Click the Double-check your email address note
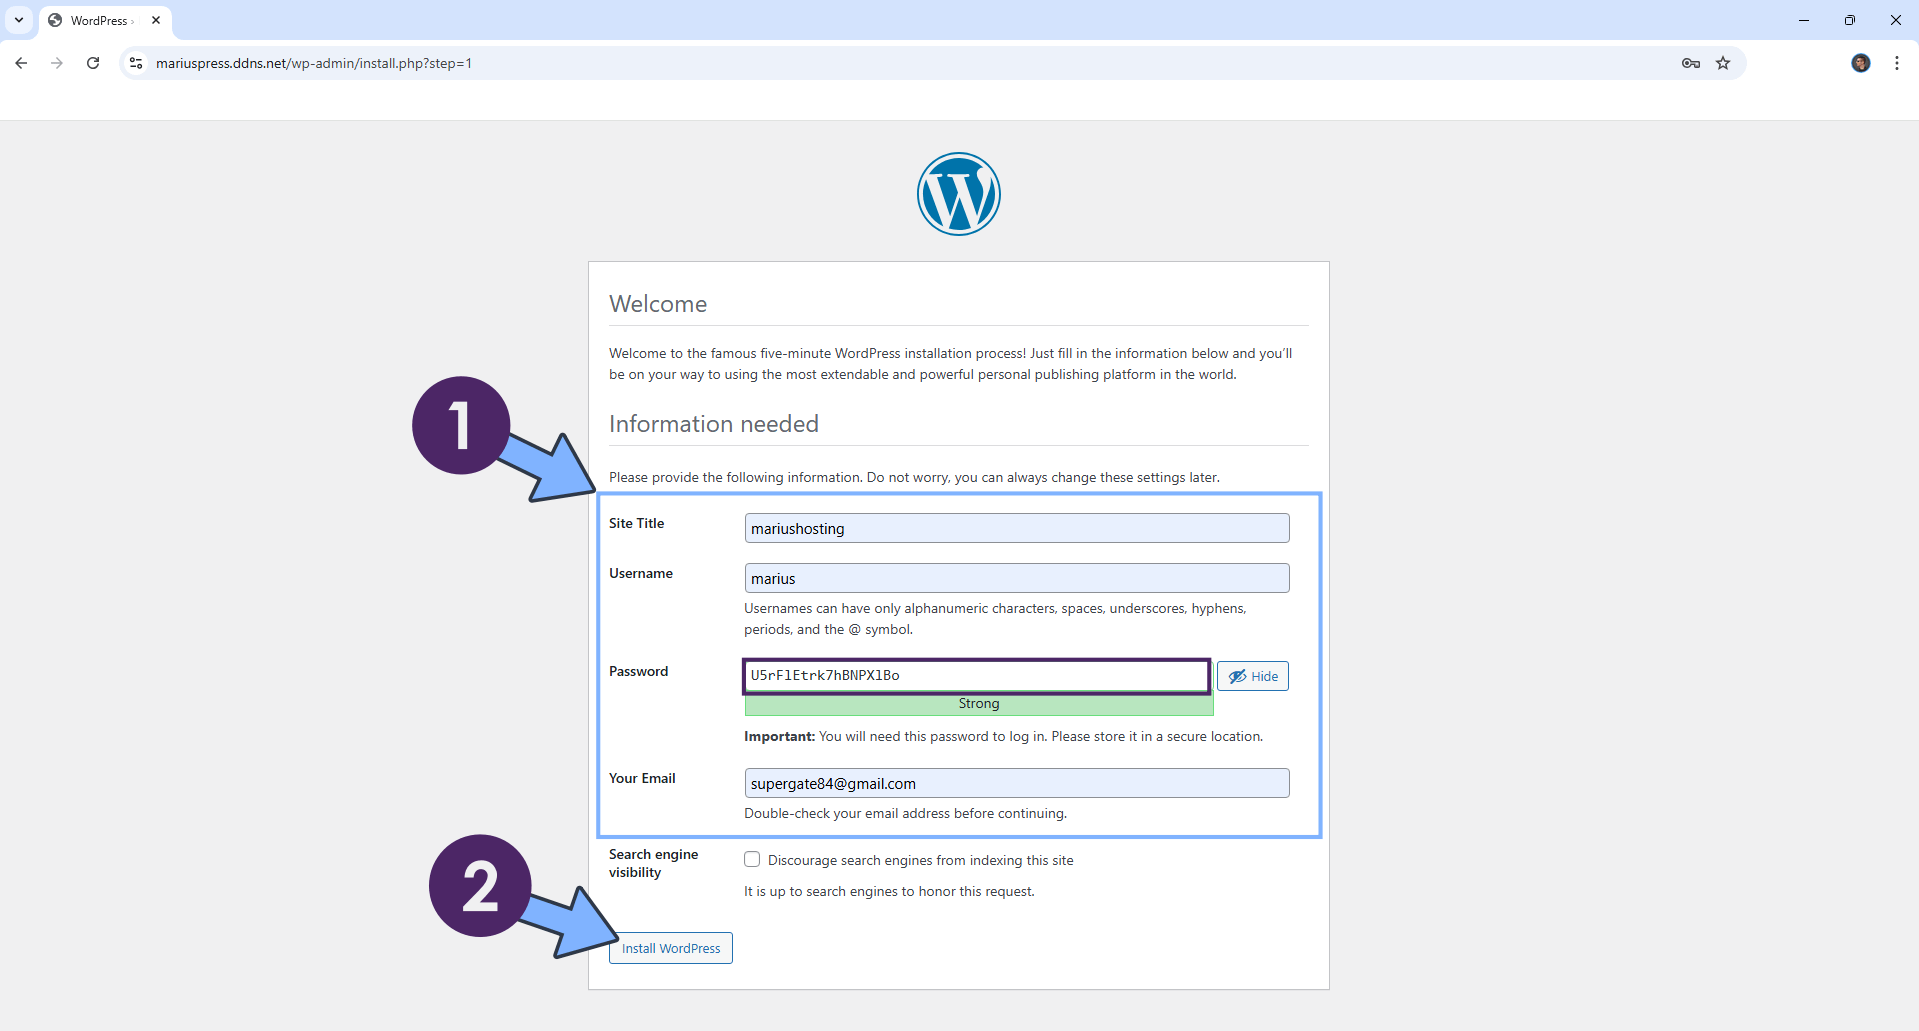The width and height of the screenshot is (1919, 1031). pyautogui.click(x=906, y=813)
